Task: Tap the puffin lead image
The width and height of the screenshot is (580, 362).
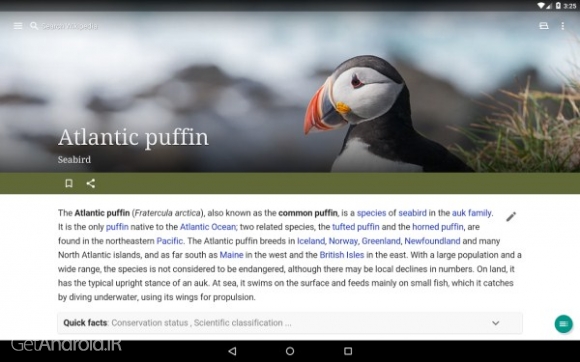Action: click(x=290, y=92)
